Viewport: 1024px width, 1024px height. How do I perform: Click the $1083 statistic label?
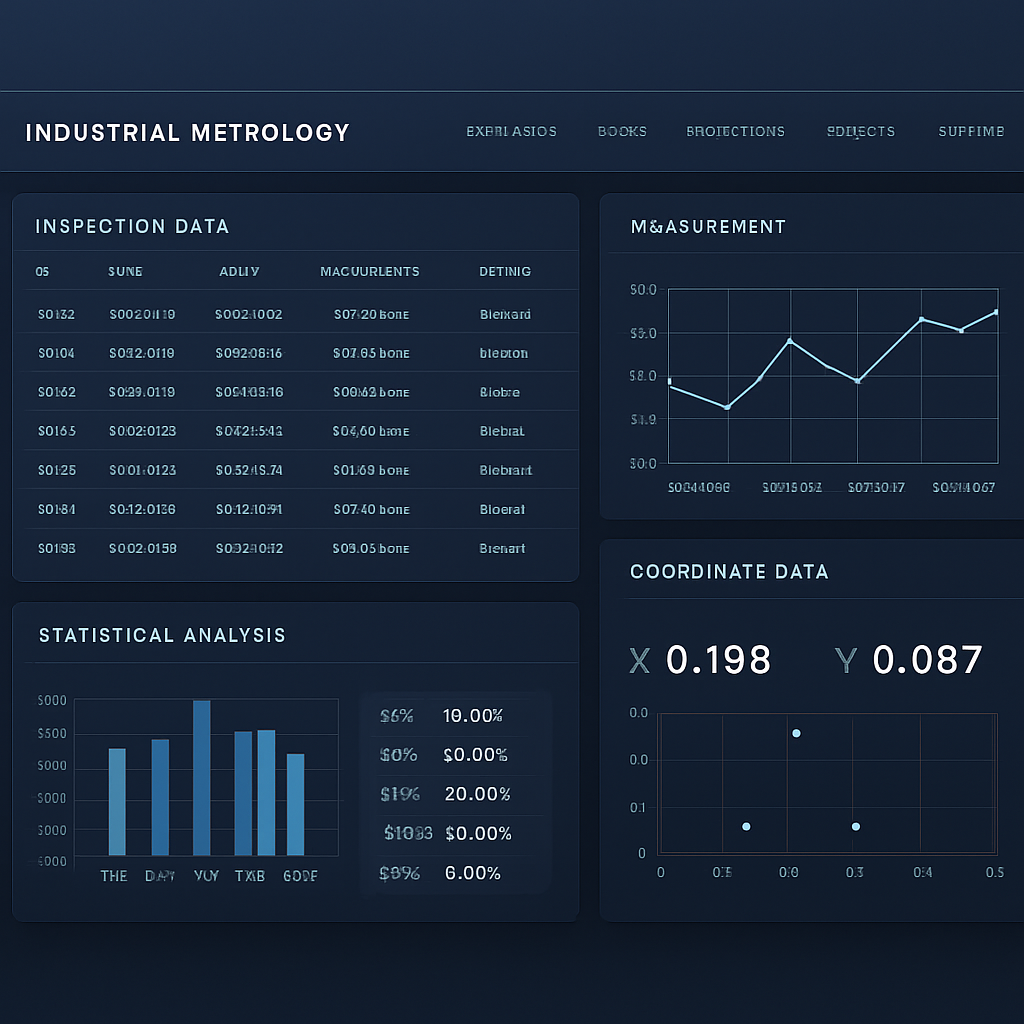pos(408,833)
